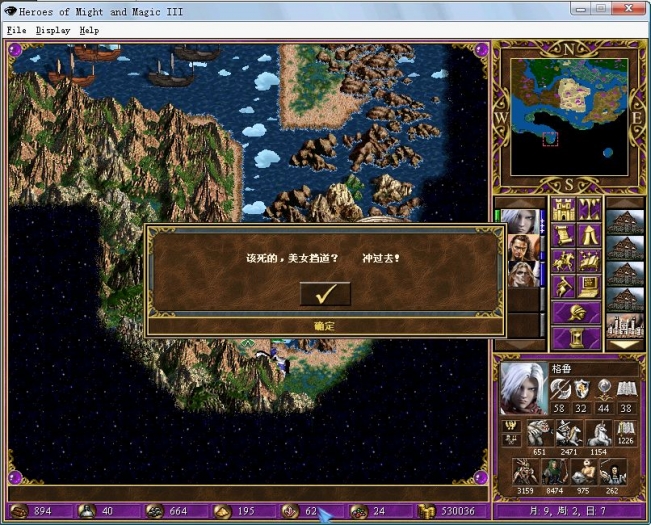Viewport: 651px width, 525px height.
Task: Click the blue mana bar beside first hero
Action: click(x=543, y=222)
